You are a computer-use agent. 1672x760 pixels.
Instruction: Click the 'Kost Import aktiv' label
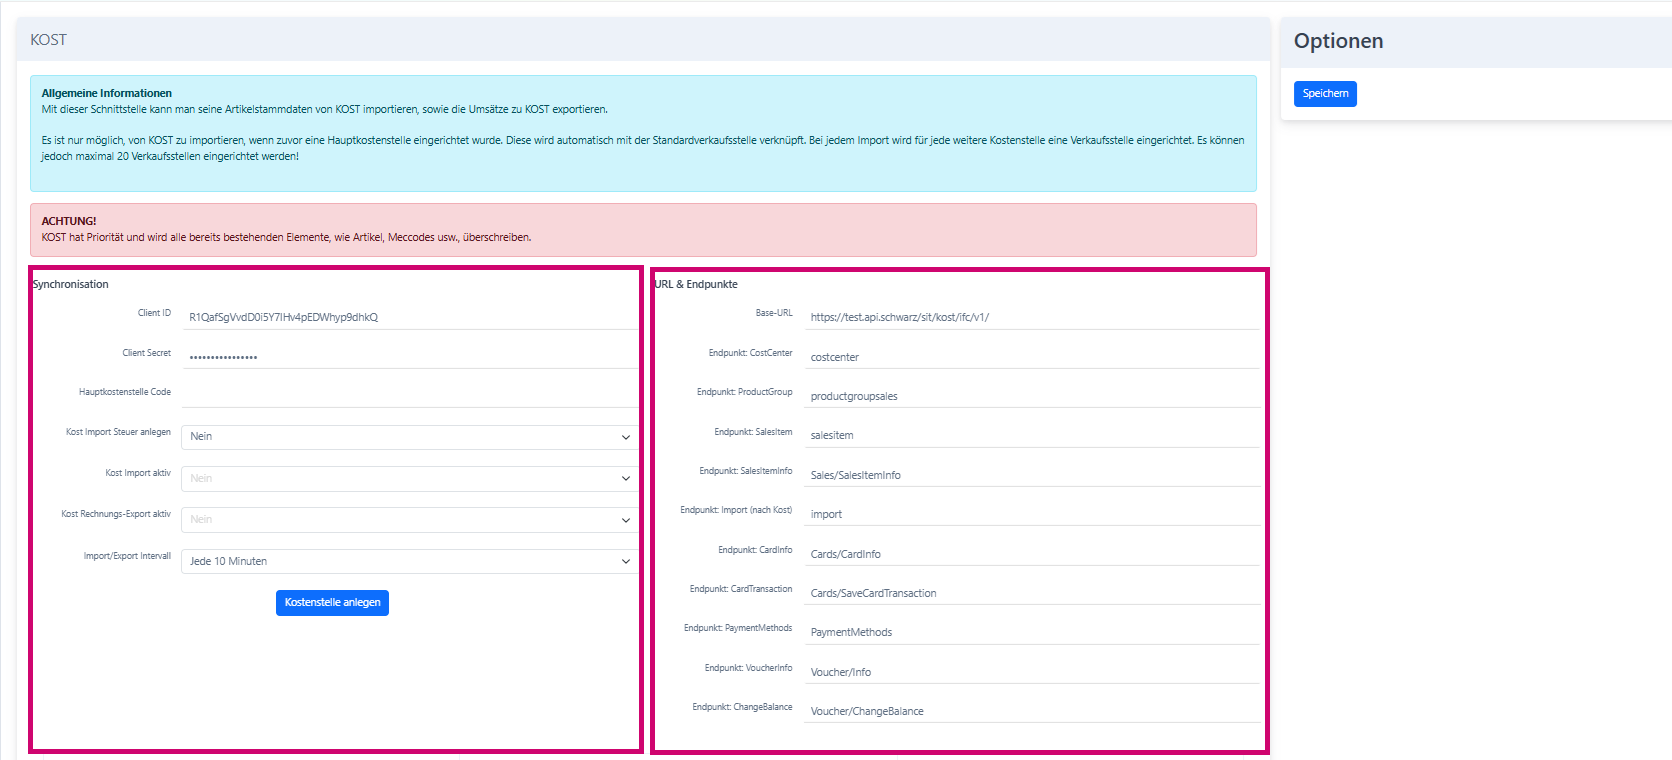[138, 473]
